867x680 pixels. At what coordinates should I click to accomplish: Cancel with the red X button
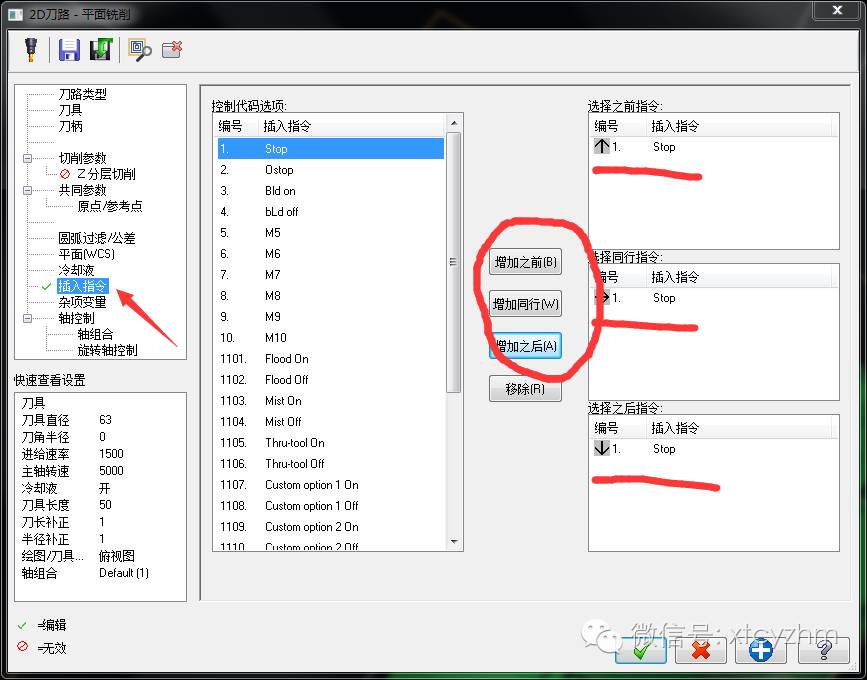click(701, 650)
